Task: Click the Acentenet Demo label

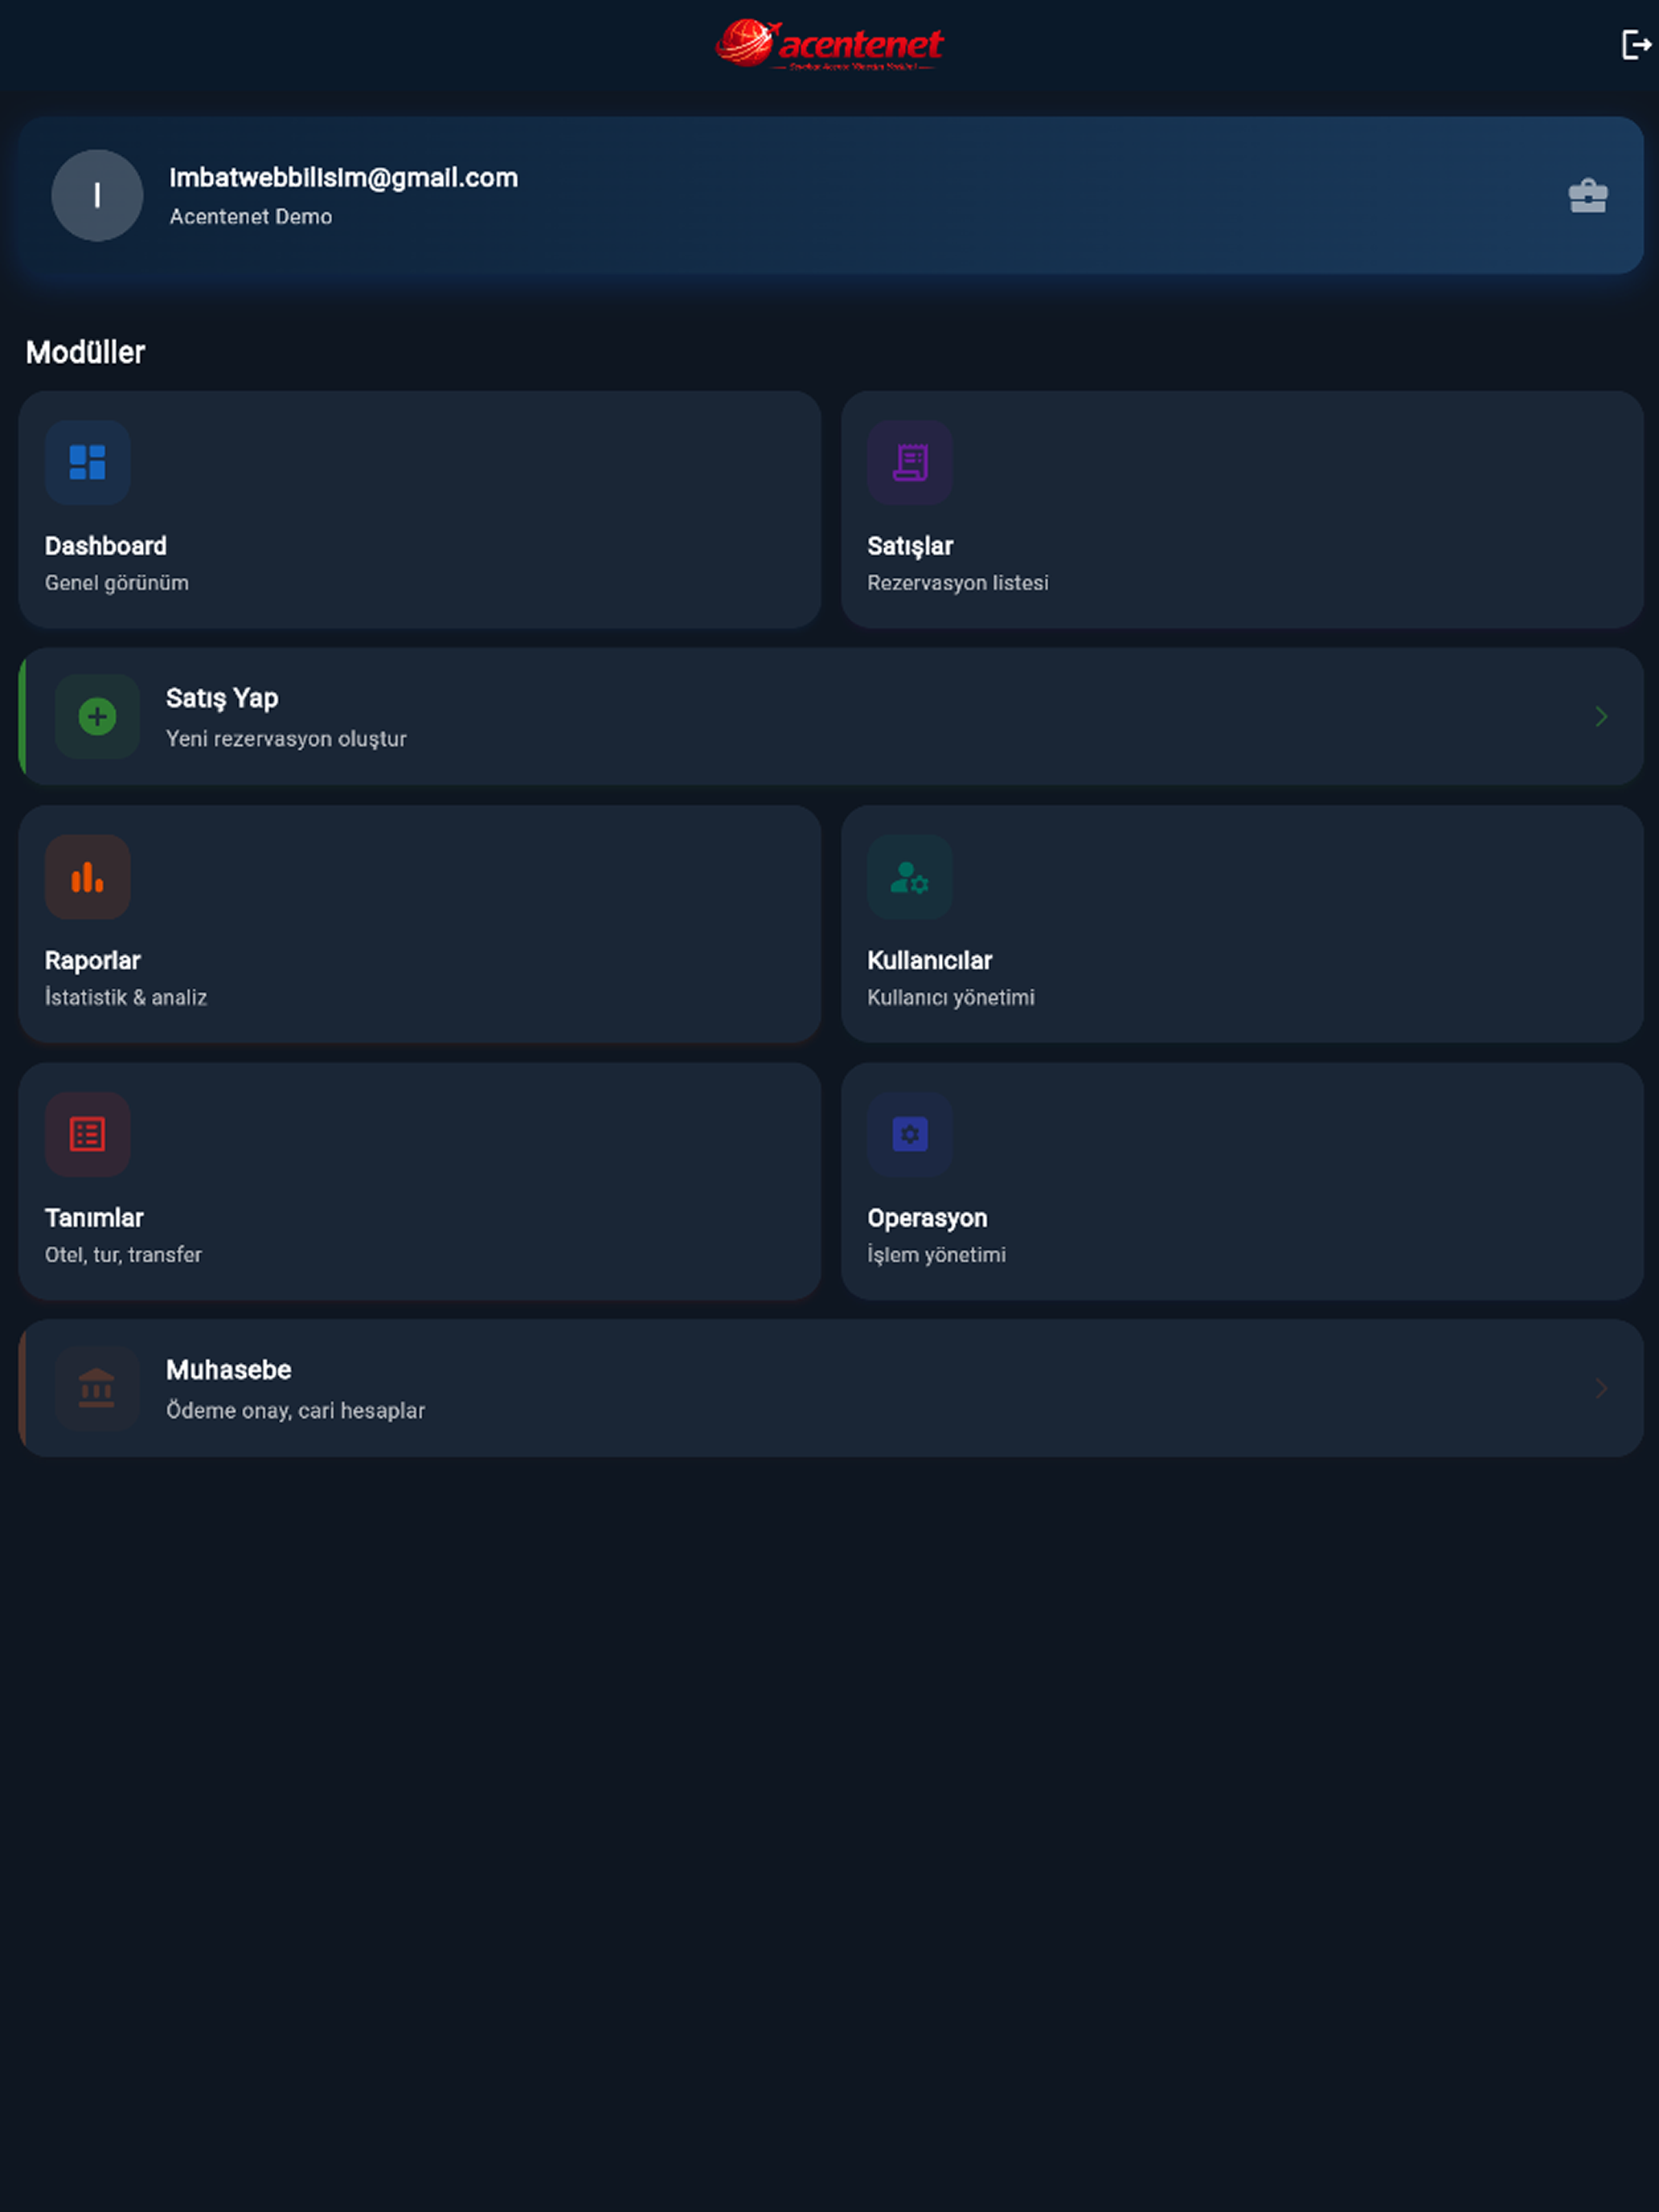Action: 251,217
